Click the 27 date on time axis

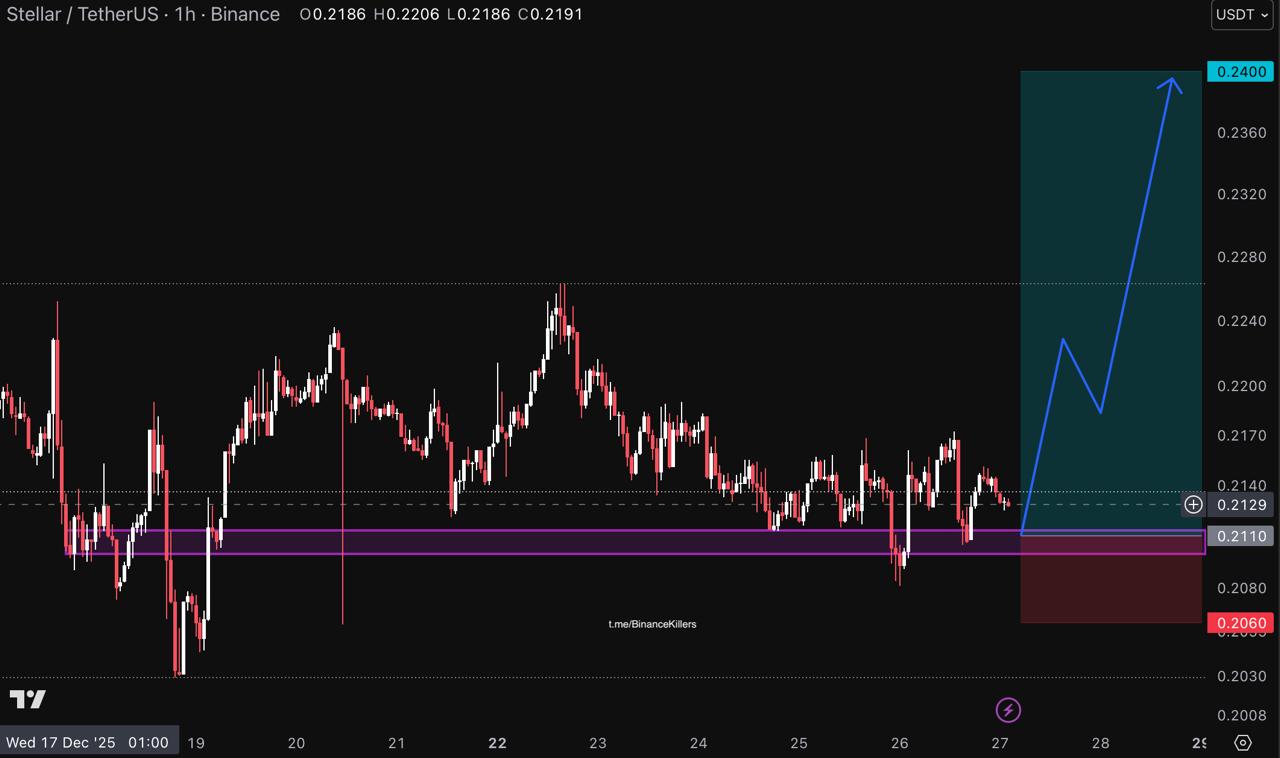tap(1000, 743)
